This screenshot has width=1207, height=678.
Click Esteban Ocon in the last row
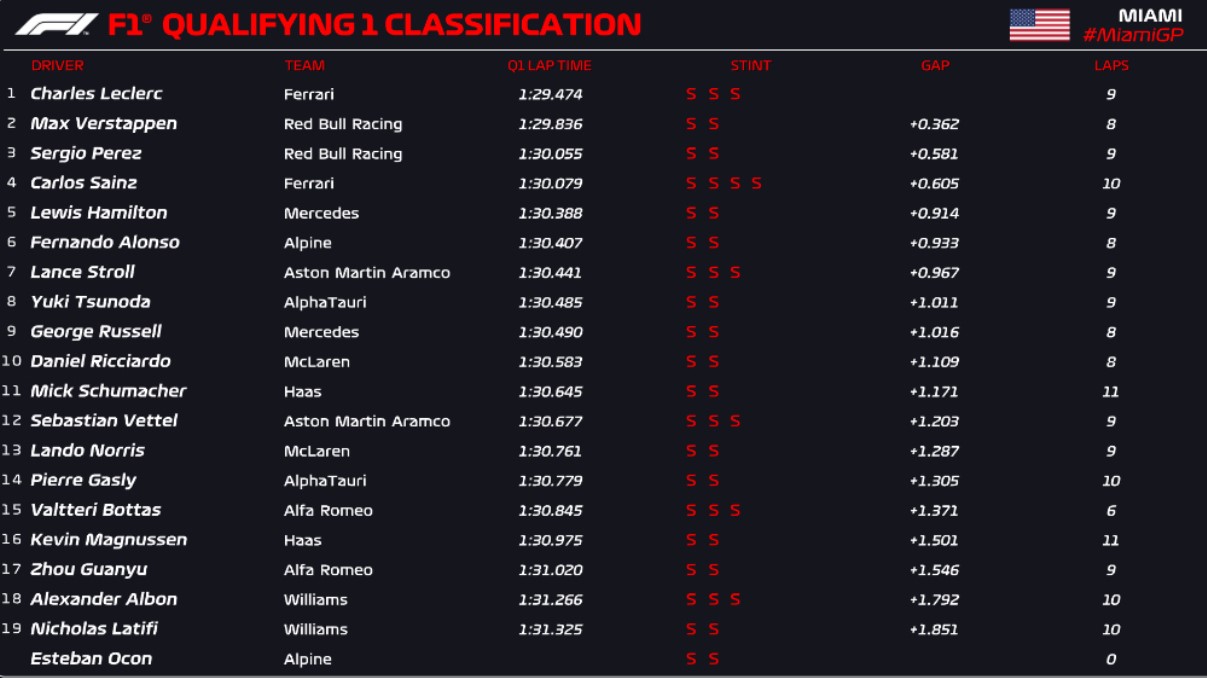(91, 659)
